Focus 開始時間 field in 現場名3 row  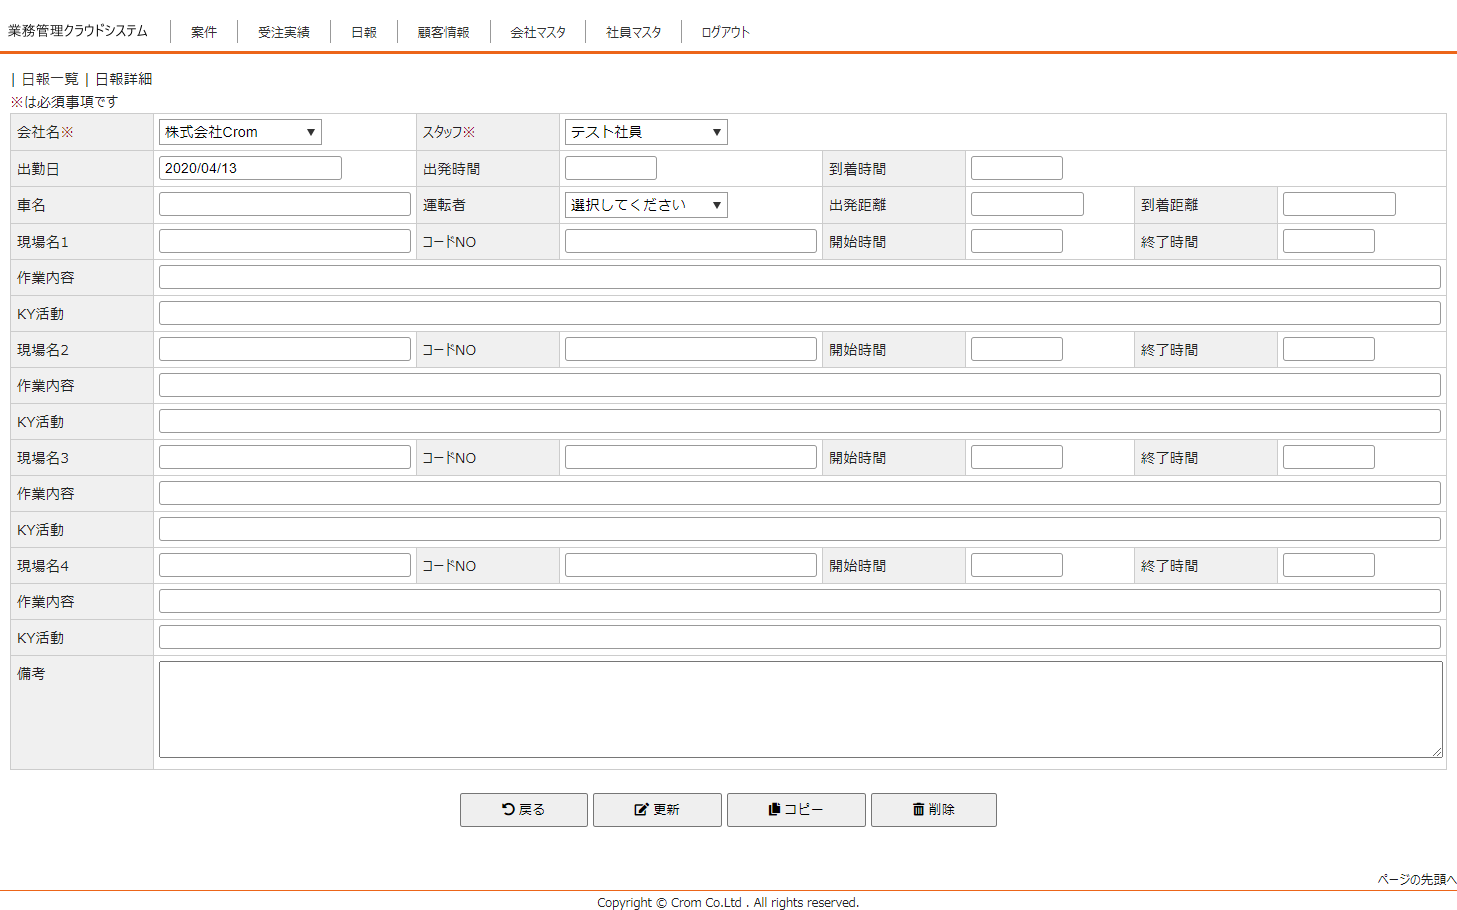1017,457
